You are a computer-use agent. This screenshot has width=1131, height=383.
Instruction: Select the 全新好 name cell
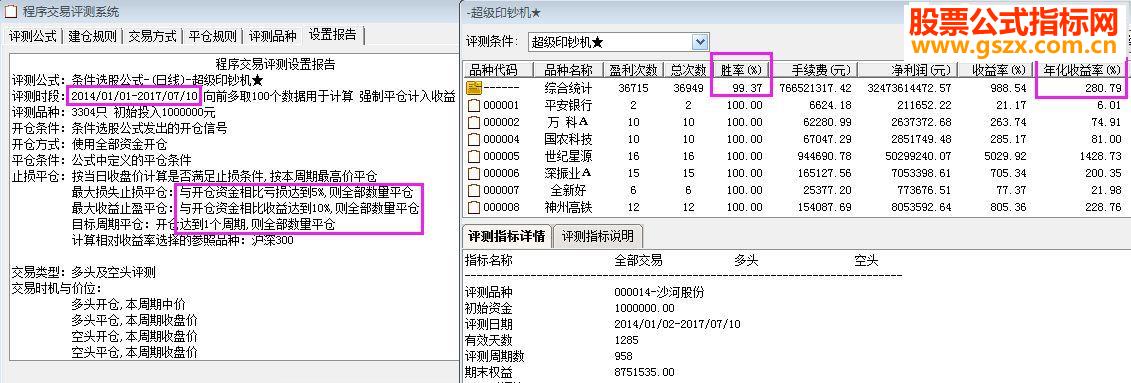click(x=567, y=190)
